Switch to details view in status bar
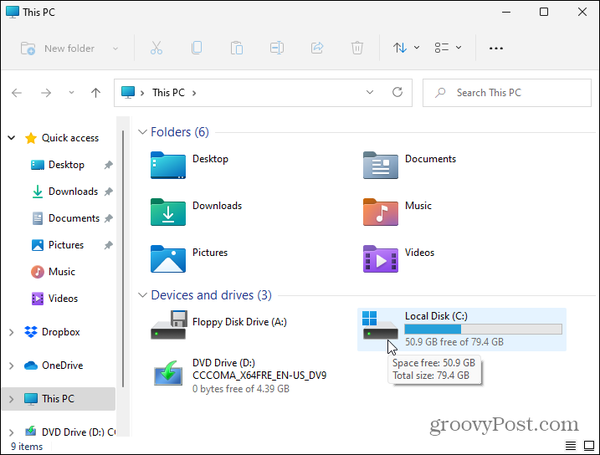Viewport: 600px width, 455px height. coord(571,446)
